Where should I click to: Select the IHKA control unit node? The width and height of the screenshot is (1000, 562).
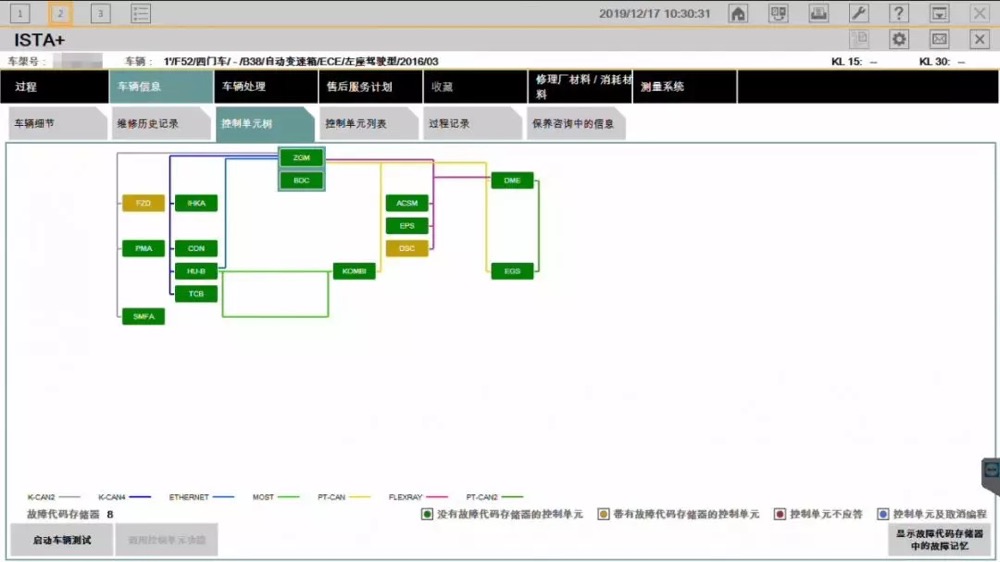point(196,203)
